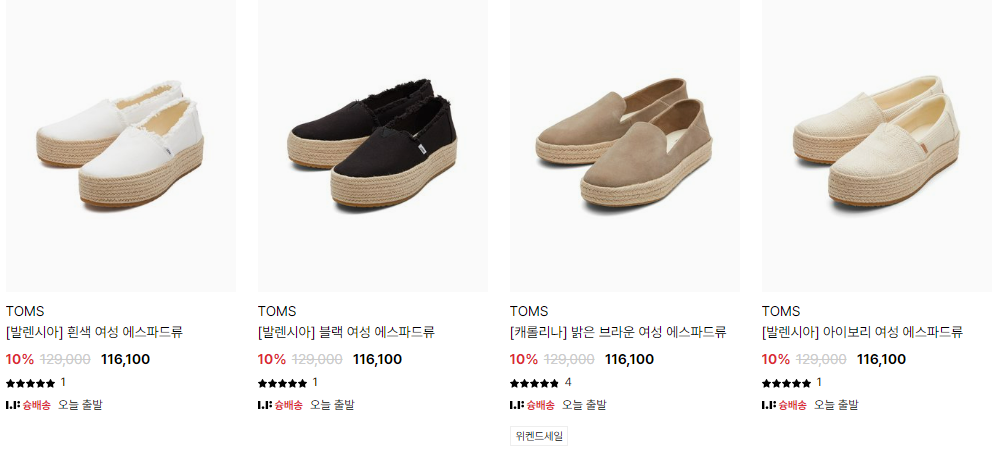This screenshot has width=1001, height=474.
Task: Open the white Valencia espadrille product image
Action: click(121, 146)
